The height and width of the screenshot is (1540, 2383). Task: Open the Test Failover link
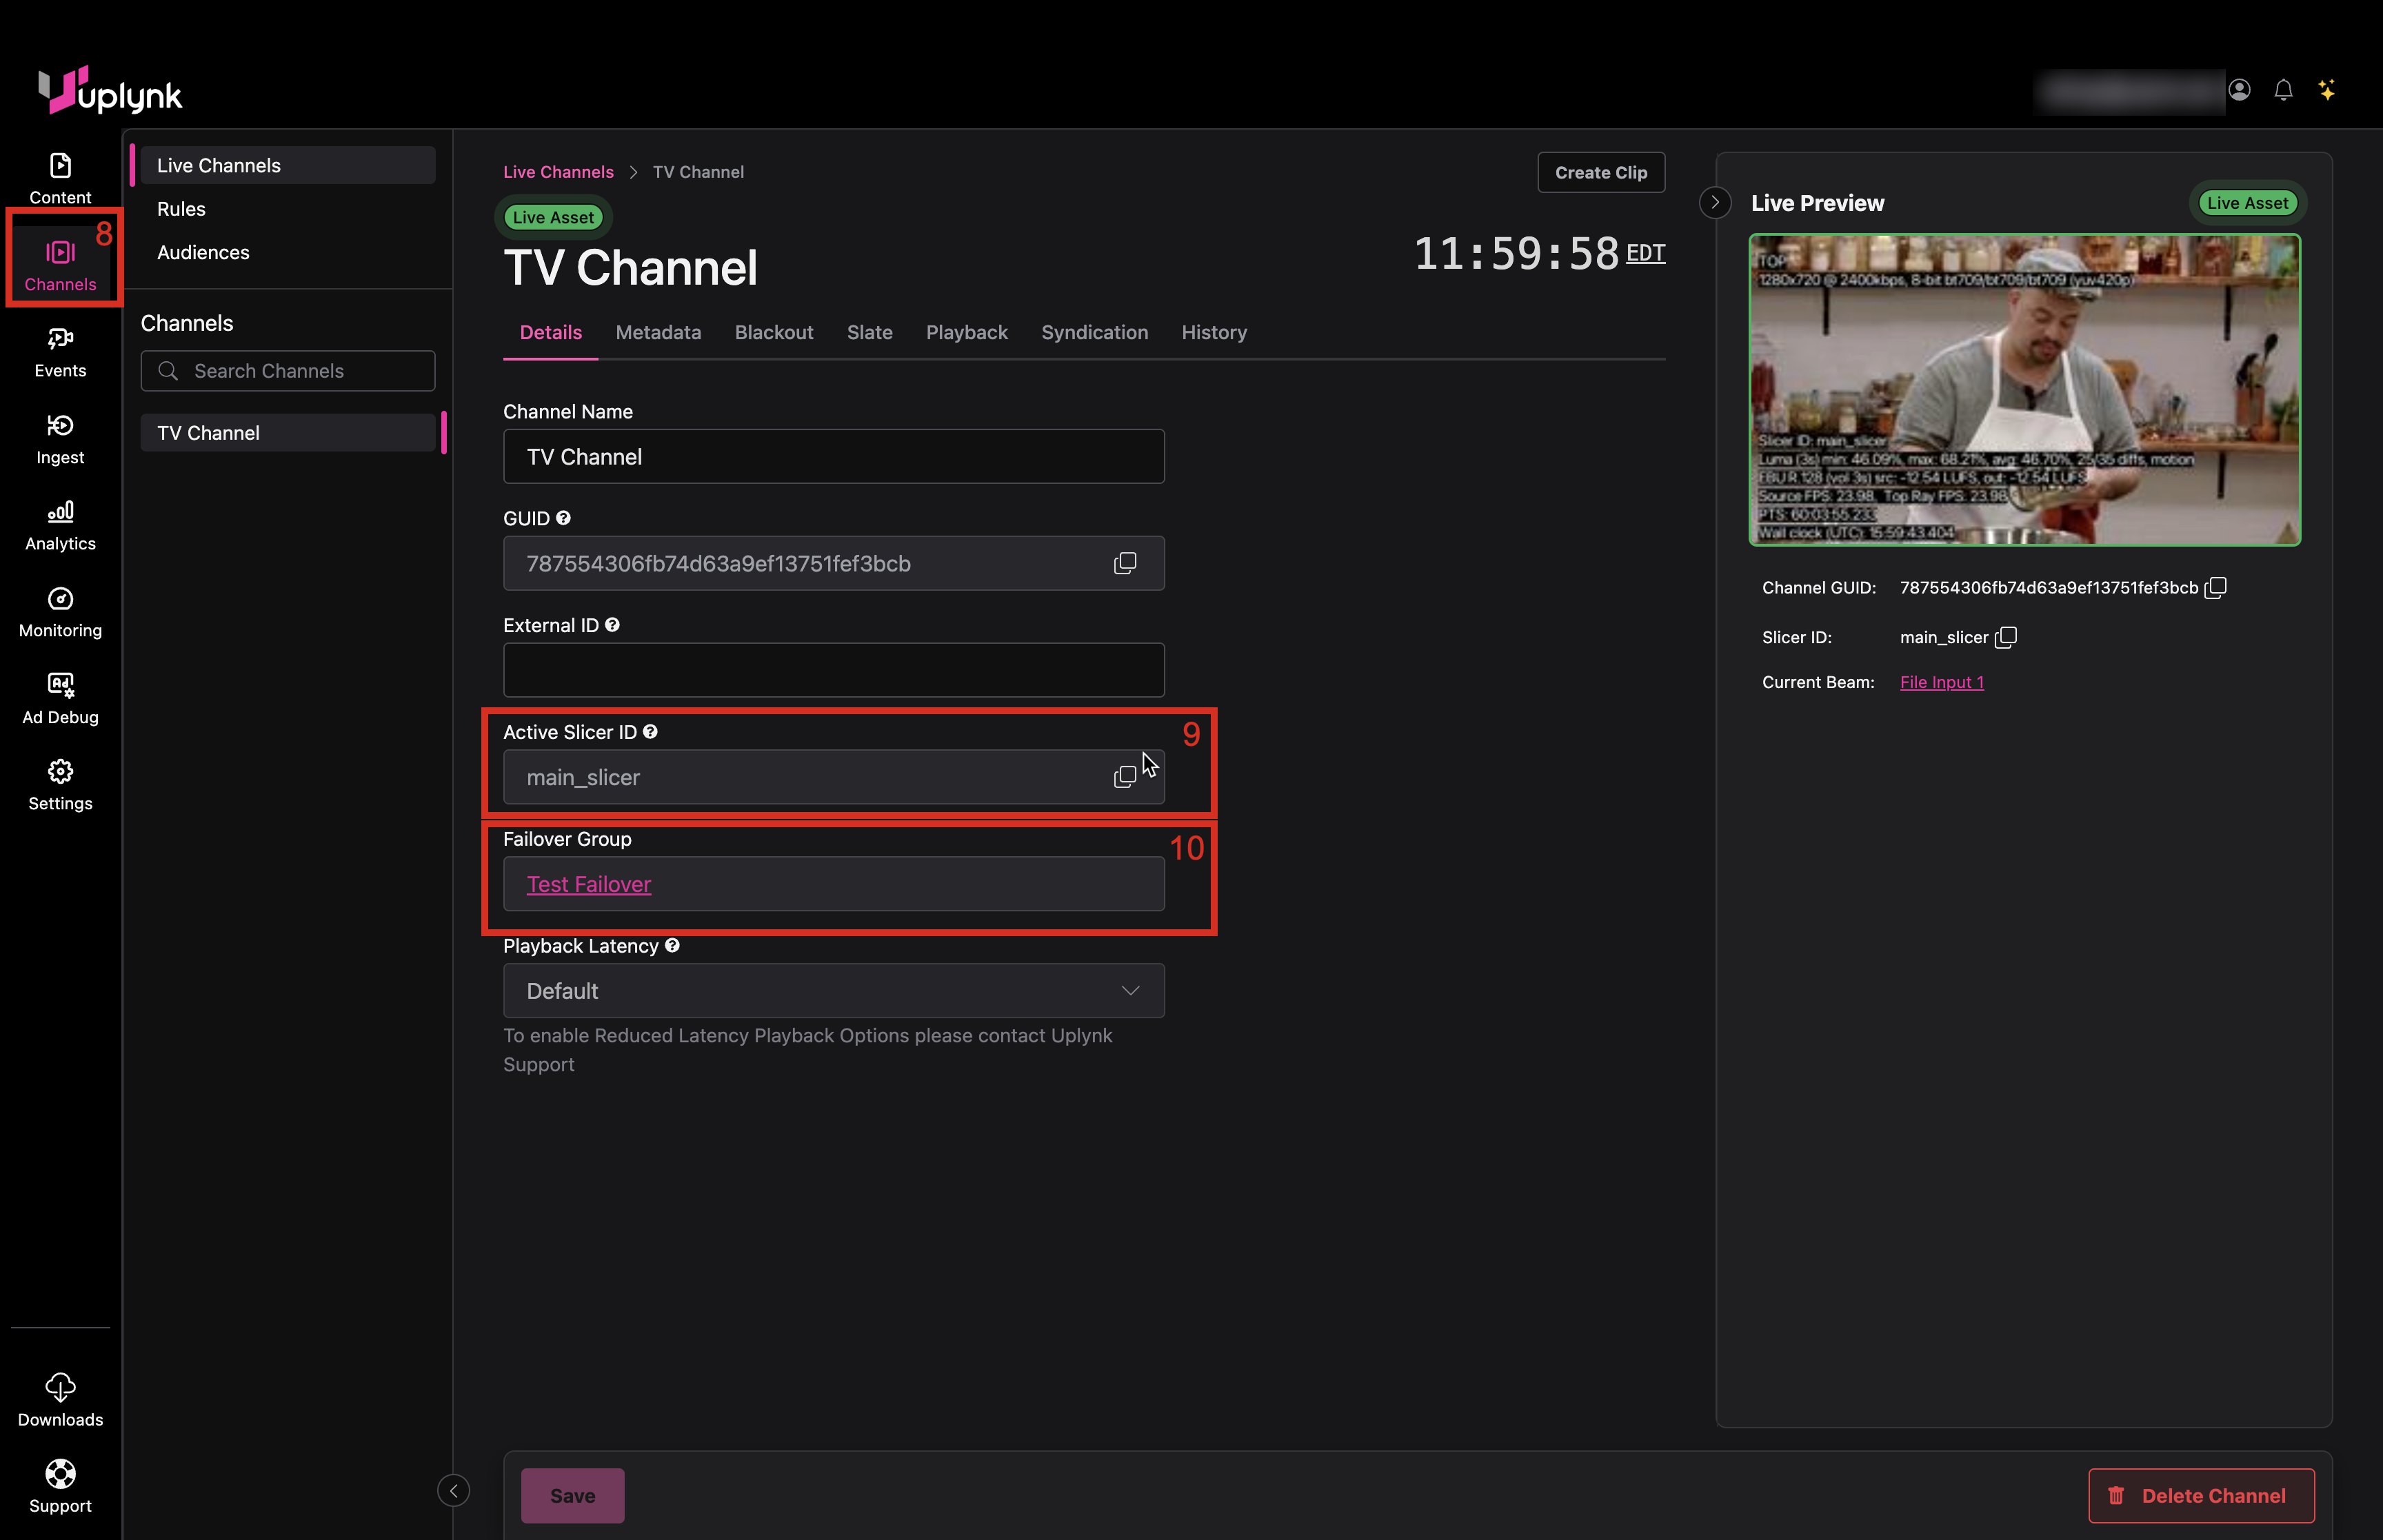coord(588,884)
